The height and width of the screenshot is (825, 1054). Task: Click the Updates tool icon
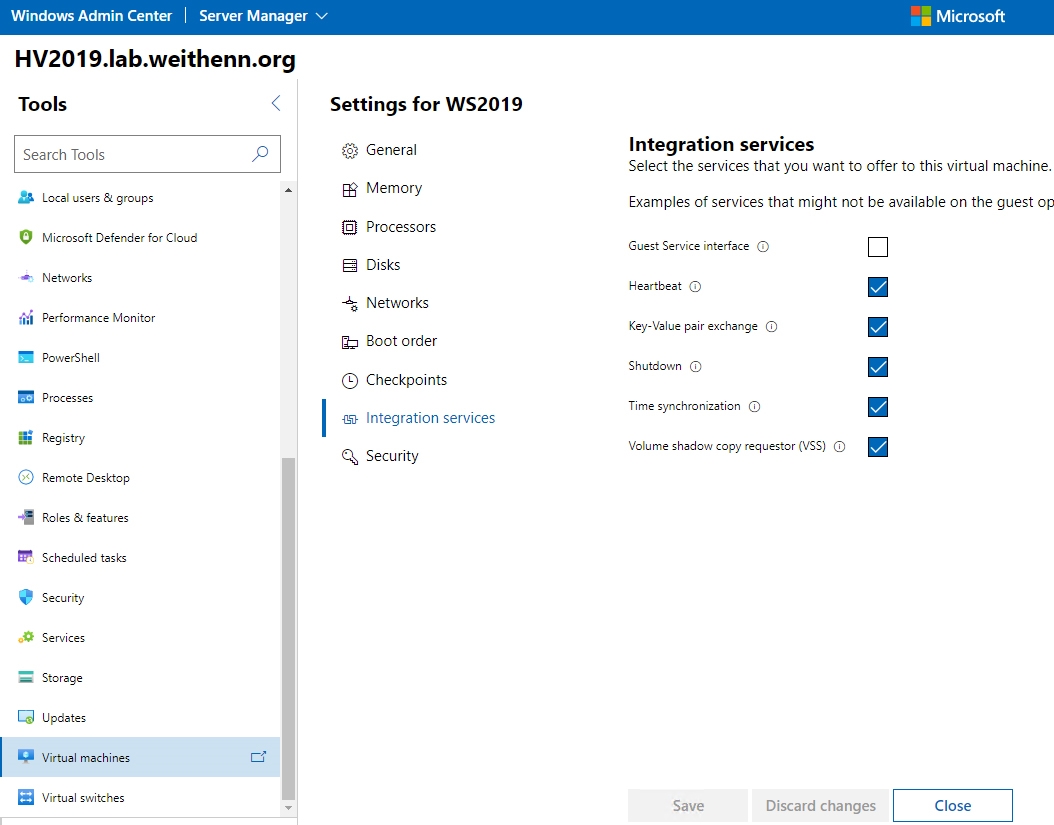point(26,717)
